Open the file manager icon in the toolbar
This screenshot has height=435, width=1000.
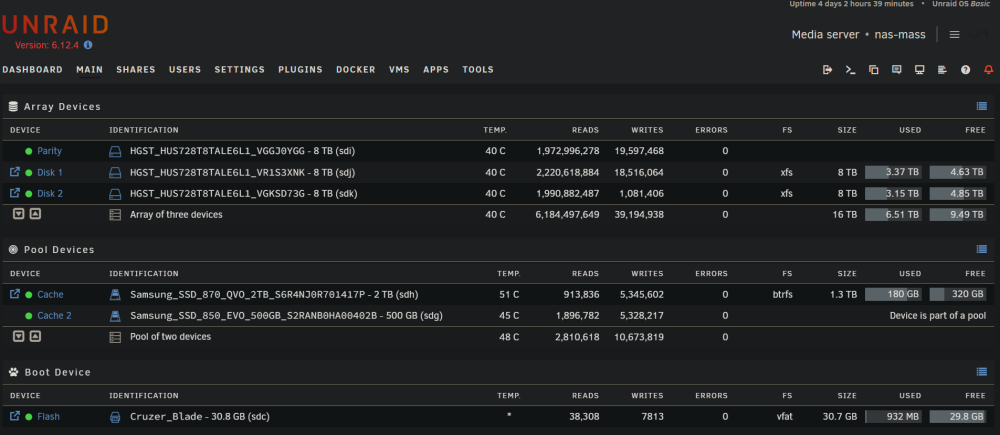pyautogui.click(x=874, y=70)
